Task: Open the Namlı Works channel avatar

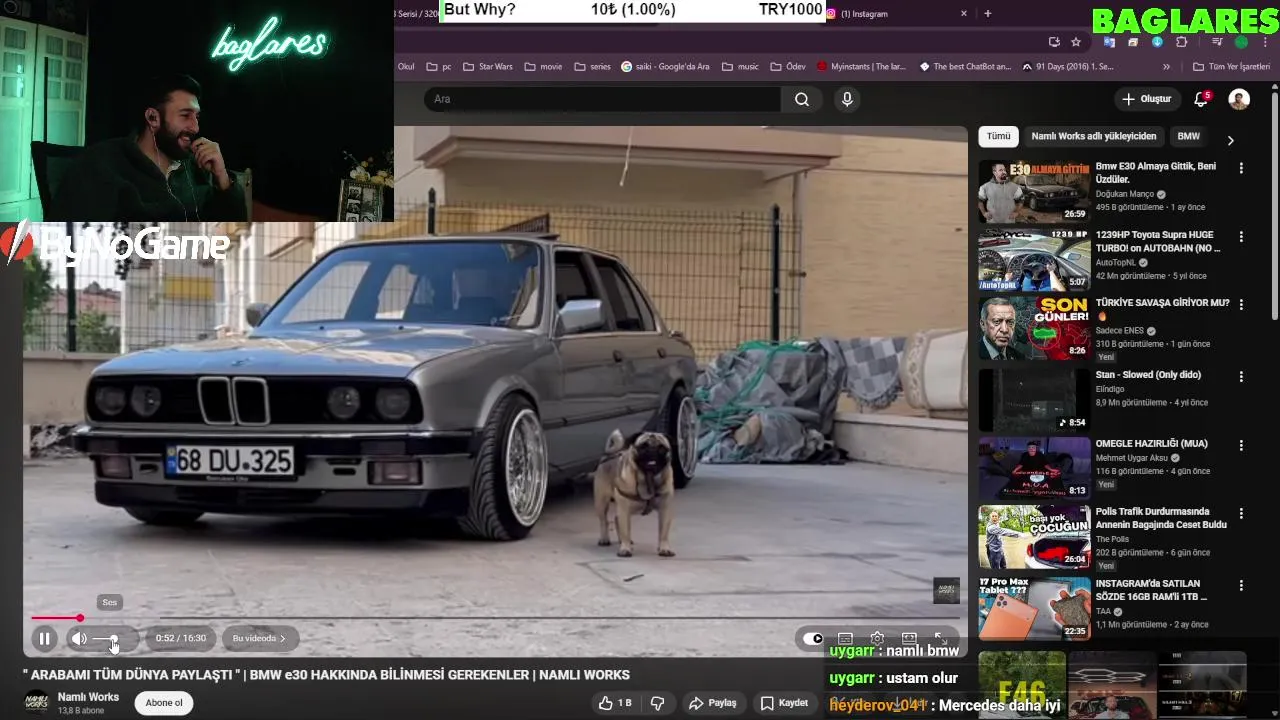Action: click(37, 702)
